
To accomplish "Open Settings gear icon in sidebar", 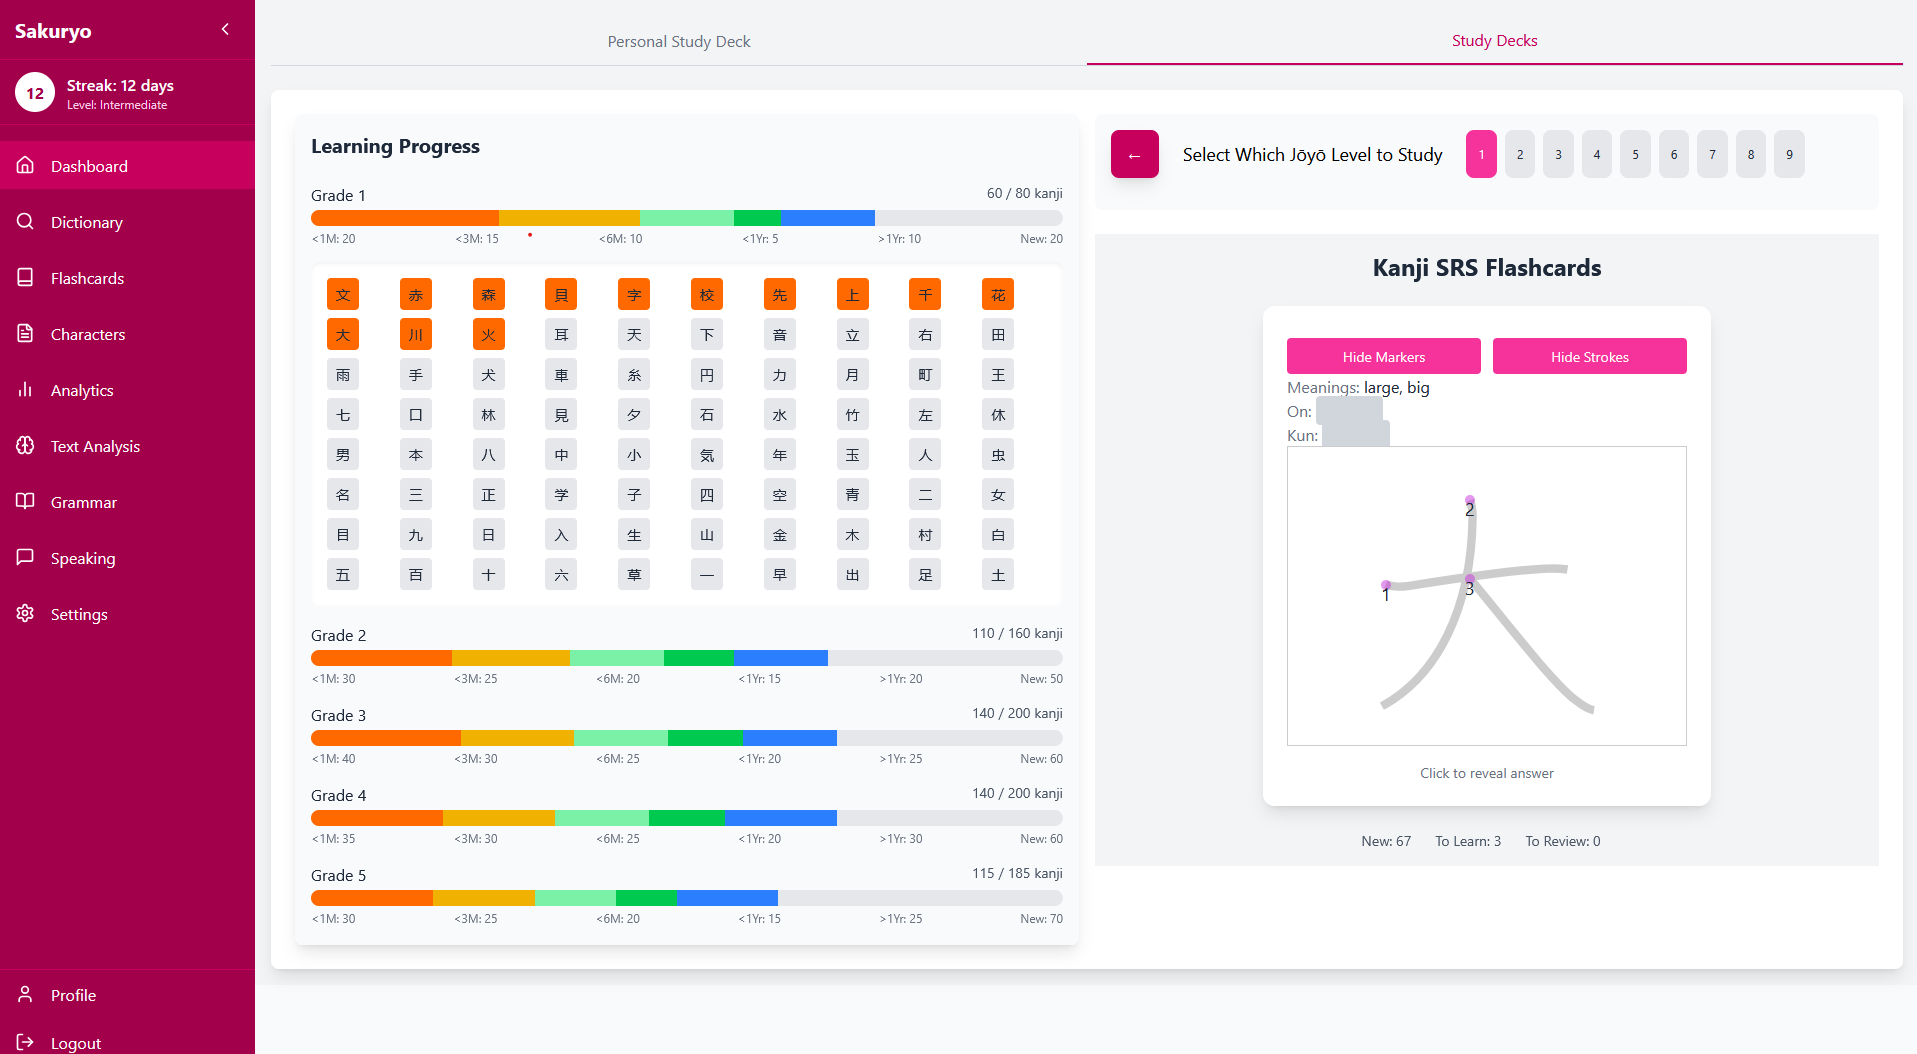I will pyautogui.click(x=26, y=614).
